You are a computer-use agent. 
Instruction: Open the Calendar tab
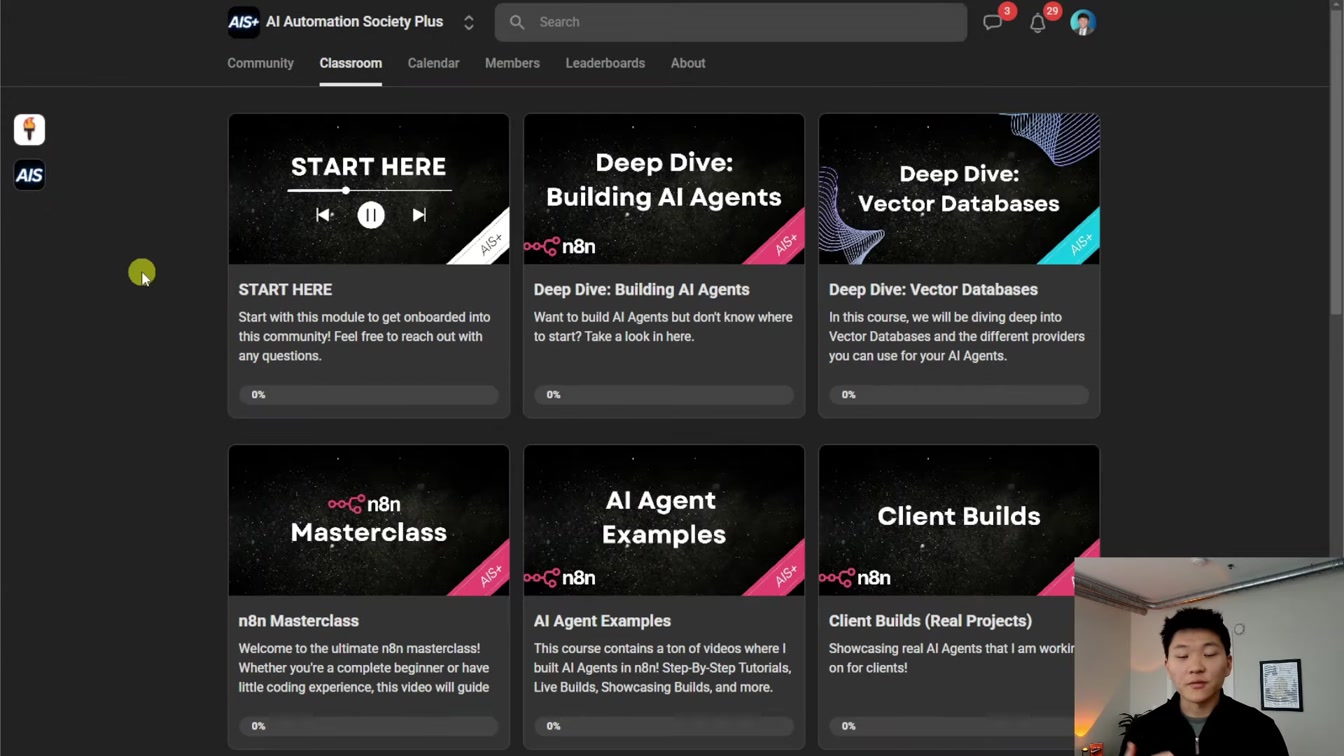(433, 63)
